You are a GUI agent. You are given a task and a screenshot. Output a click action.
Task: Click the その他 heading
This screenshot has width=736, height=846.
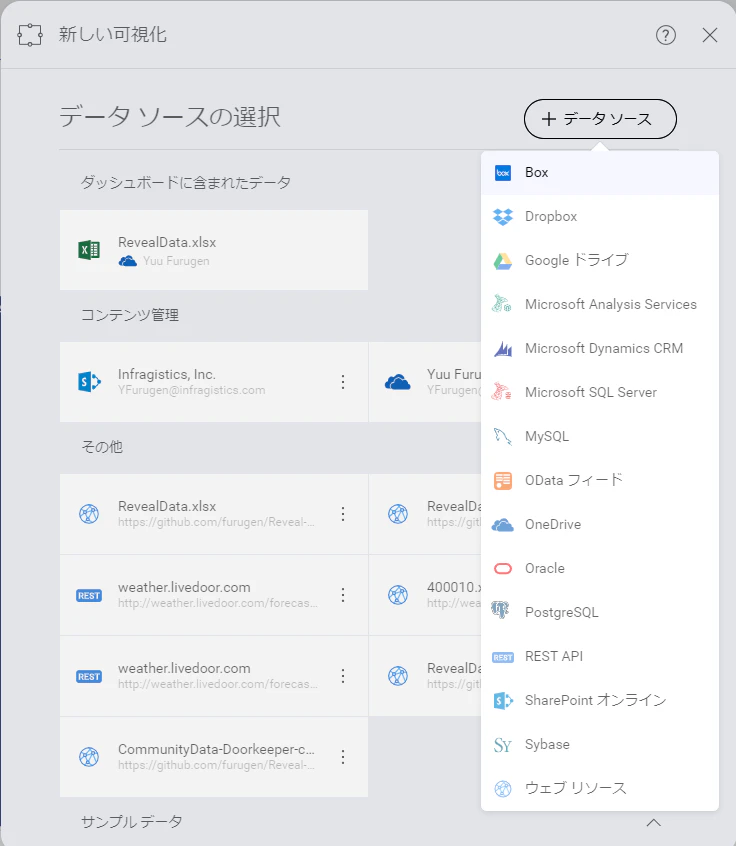pyautogui.click(x=102, y=447)
